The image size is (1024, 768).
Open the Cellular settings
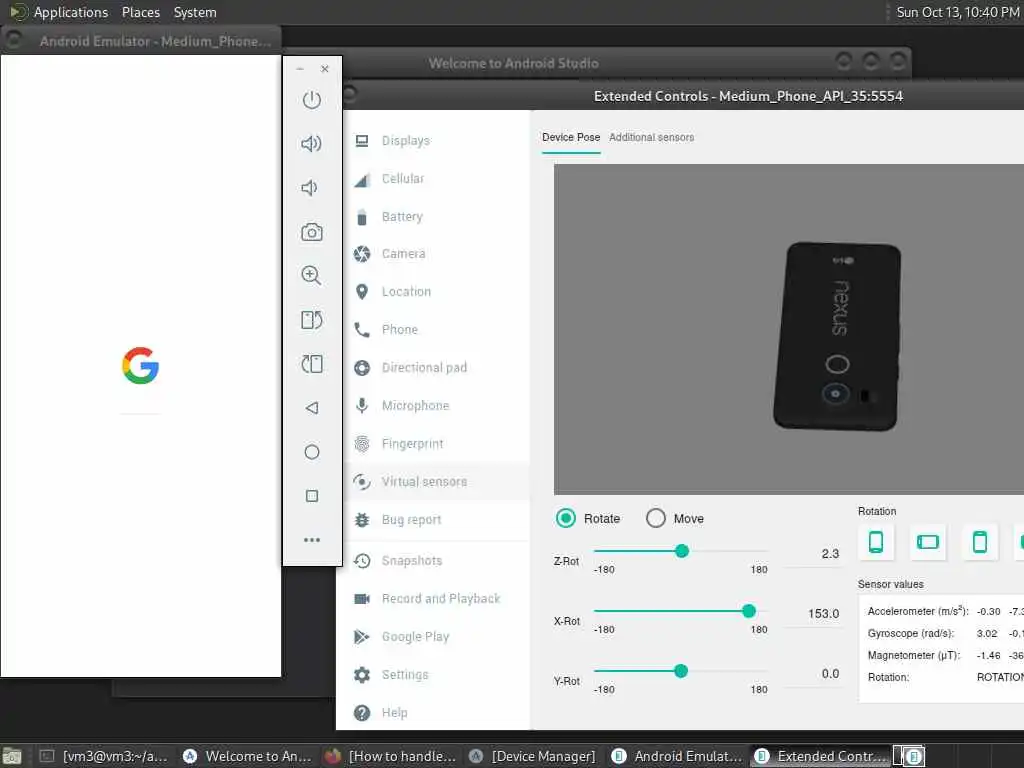[436, 179]
